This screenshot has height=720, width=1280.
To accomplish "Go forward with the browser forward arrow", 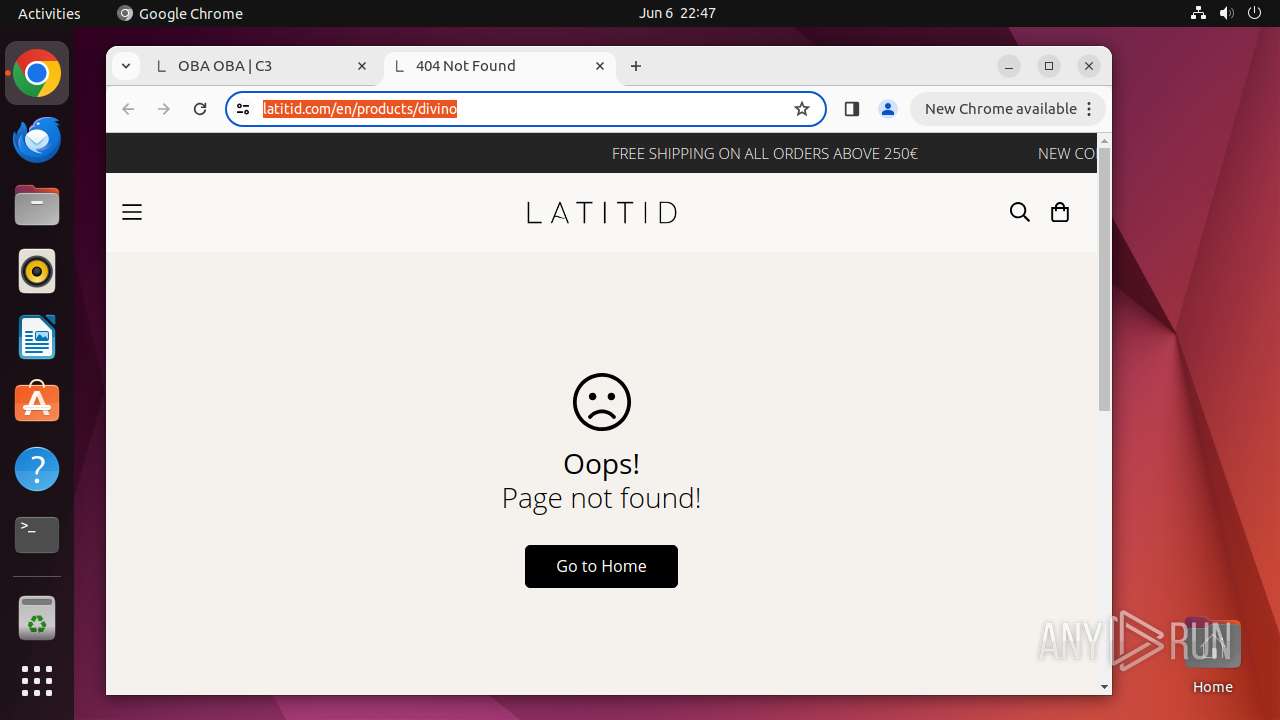I will point(164,109).
